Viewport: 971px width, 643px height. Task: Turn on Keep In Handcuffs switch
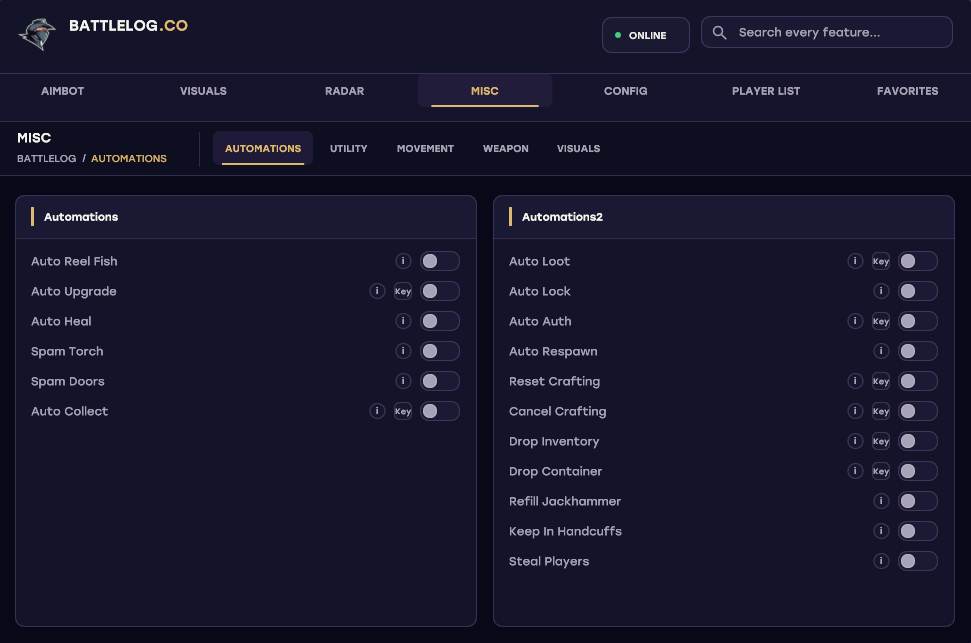(x=918, y=531)
